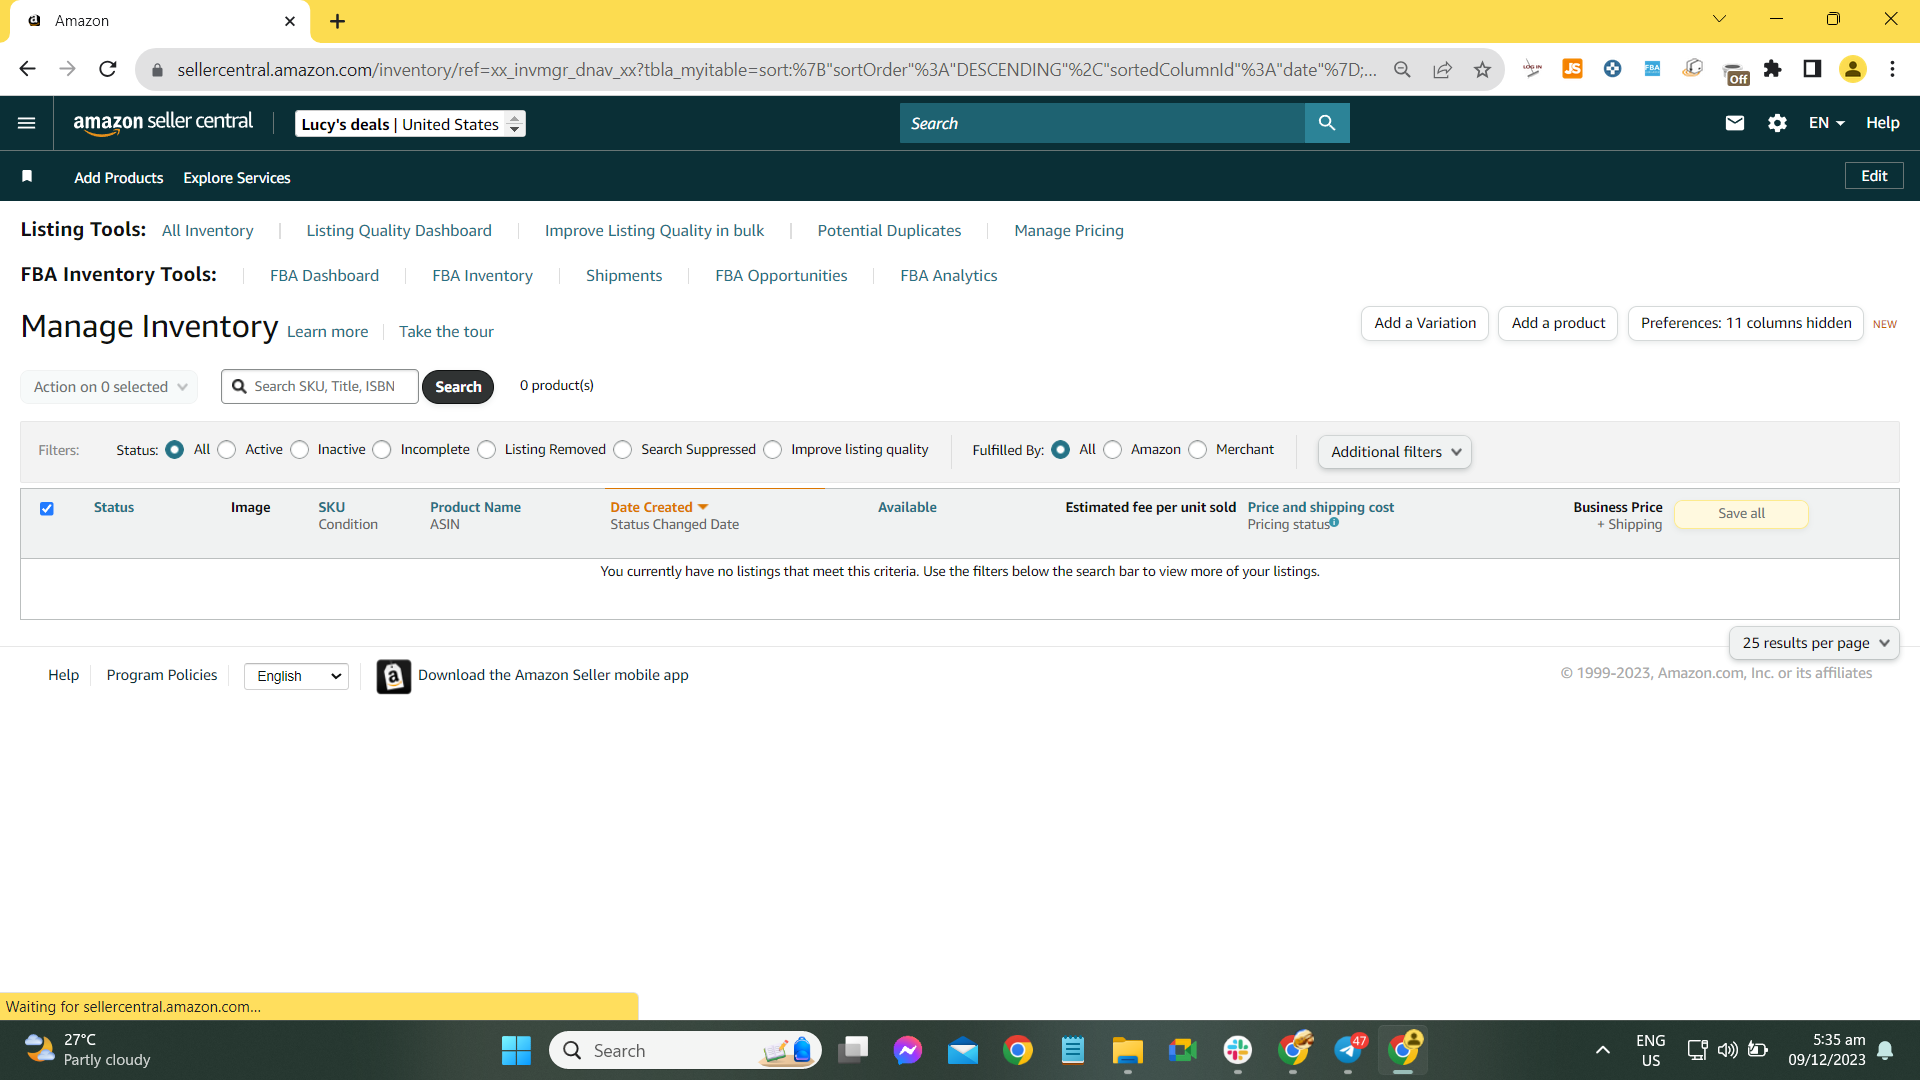The height and width of the screenshot is (1080, 1920).
Task: Open the Shipments tab
Action: click(x=624, y=276)
